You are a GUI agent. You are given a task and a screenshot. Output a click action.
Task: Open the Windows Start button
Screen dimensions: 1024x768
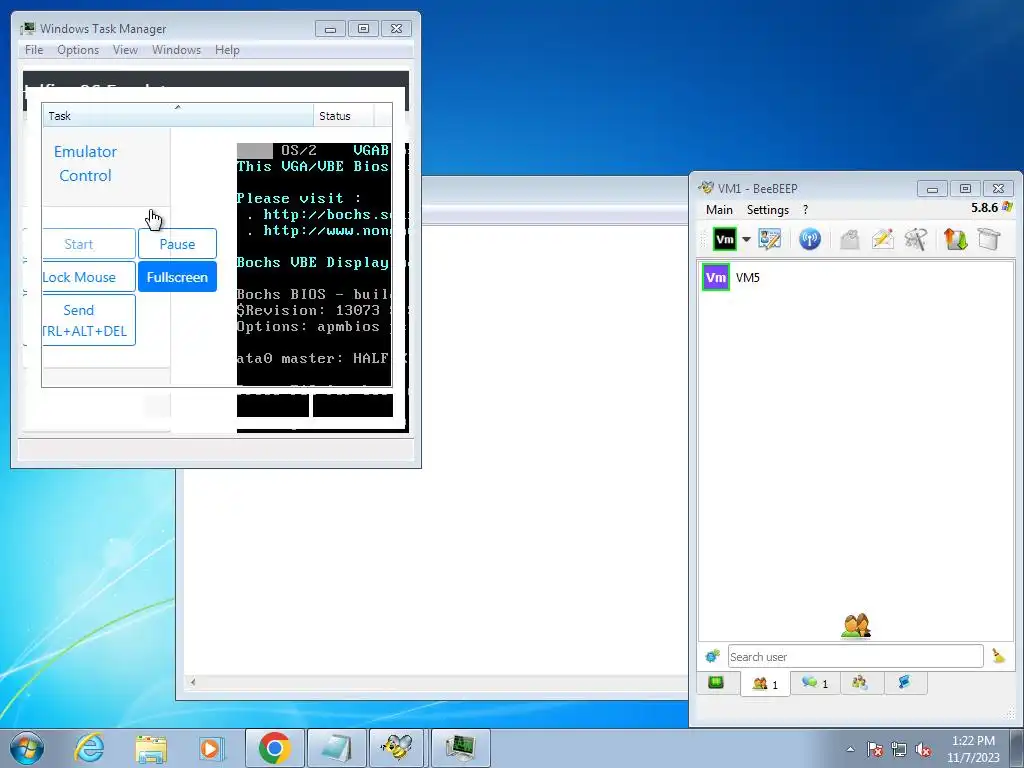click(27, 748)
